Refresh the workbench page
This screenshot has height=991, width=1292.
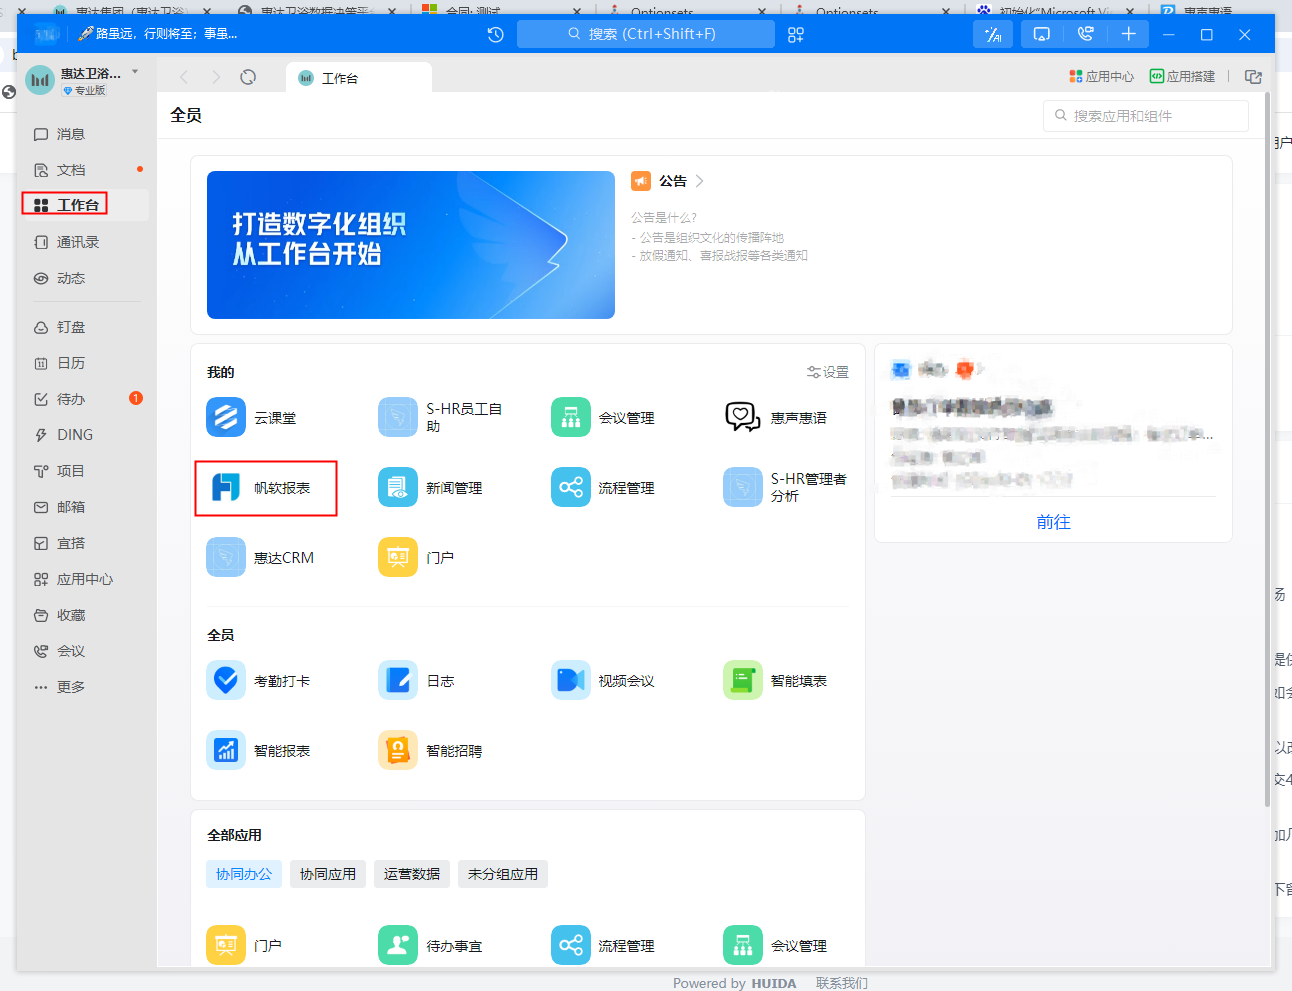pyautogui.click(x=248, y=77)
